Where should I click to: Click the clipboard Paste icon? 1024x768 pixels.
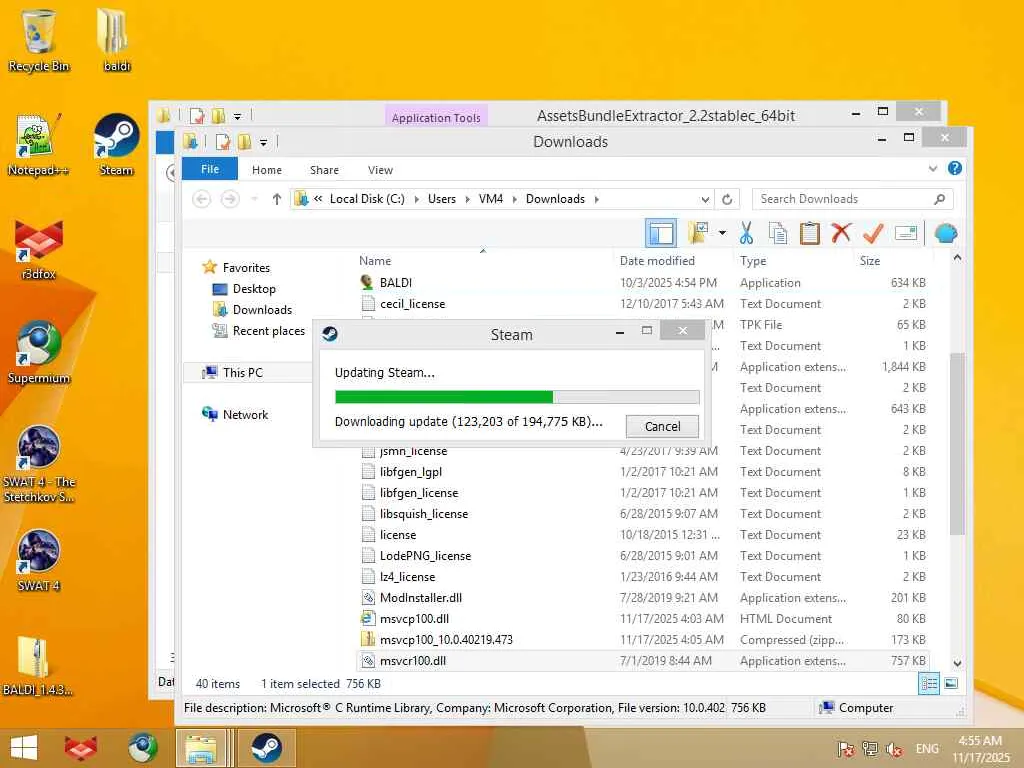(x=809, y=233)
